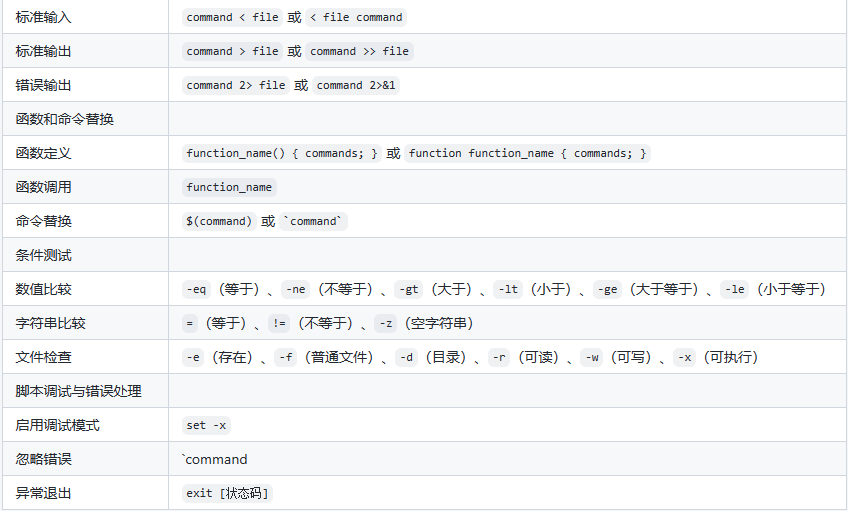Select the 函数定义 row label
The height and width of the screenshot is (511, 848).
(43, 153)
